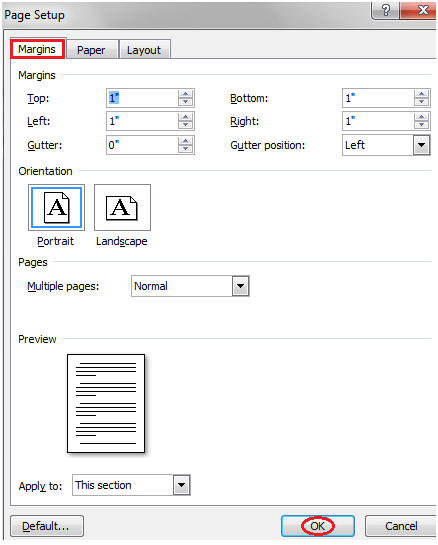Decrease the Left margin with the down arrow

[x=186, y=125]
